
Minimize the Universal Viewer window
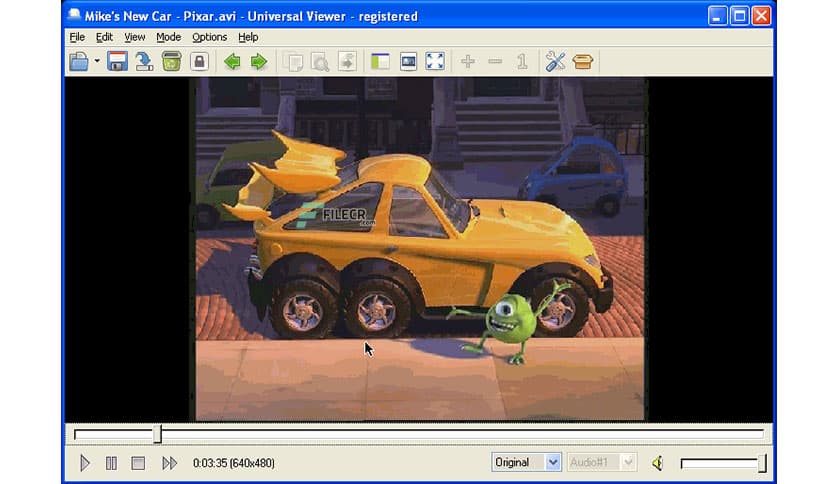click(x=718, y=16)
